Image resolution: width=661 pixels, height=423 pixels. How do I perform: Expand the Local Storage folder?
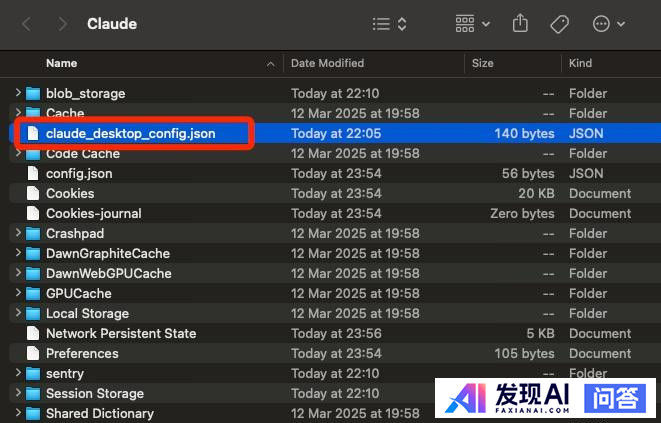pos(18,313)
